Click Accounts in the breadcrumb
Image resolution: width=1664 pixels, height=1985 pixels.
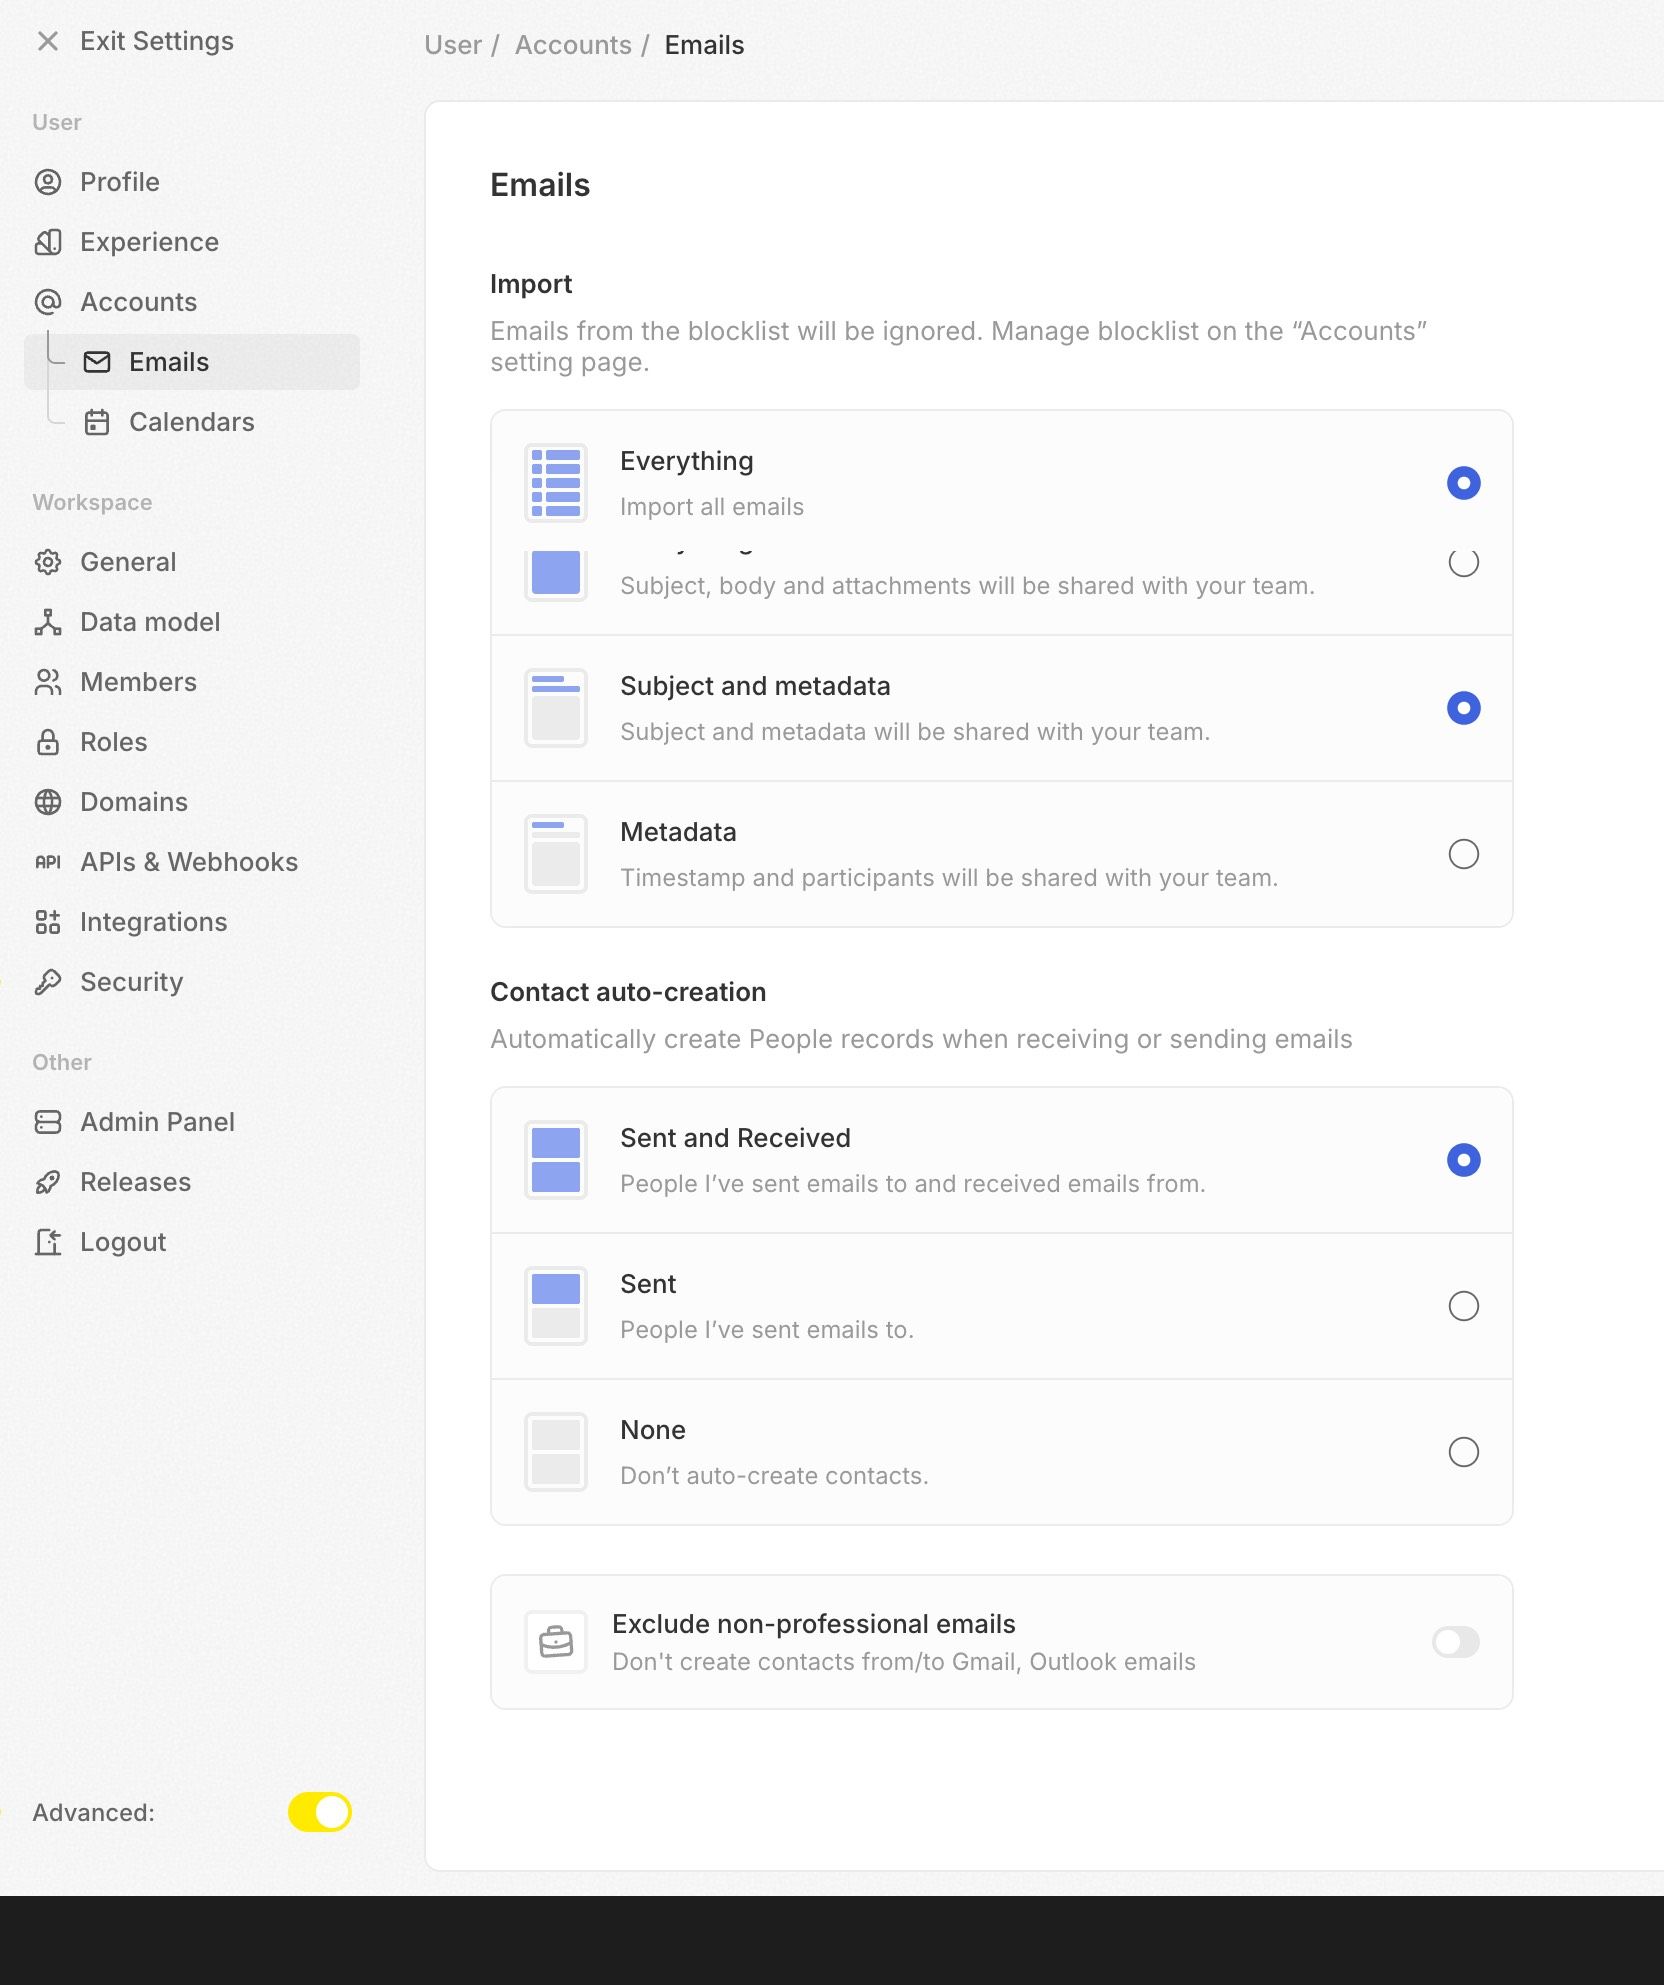pyautogui.click(x=573, y=45)
